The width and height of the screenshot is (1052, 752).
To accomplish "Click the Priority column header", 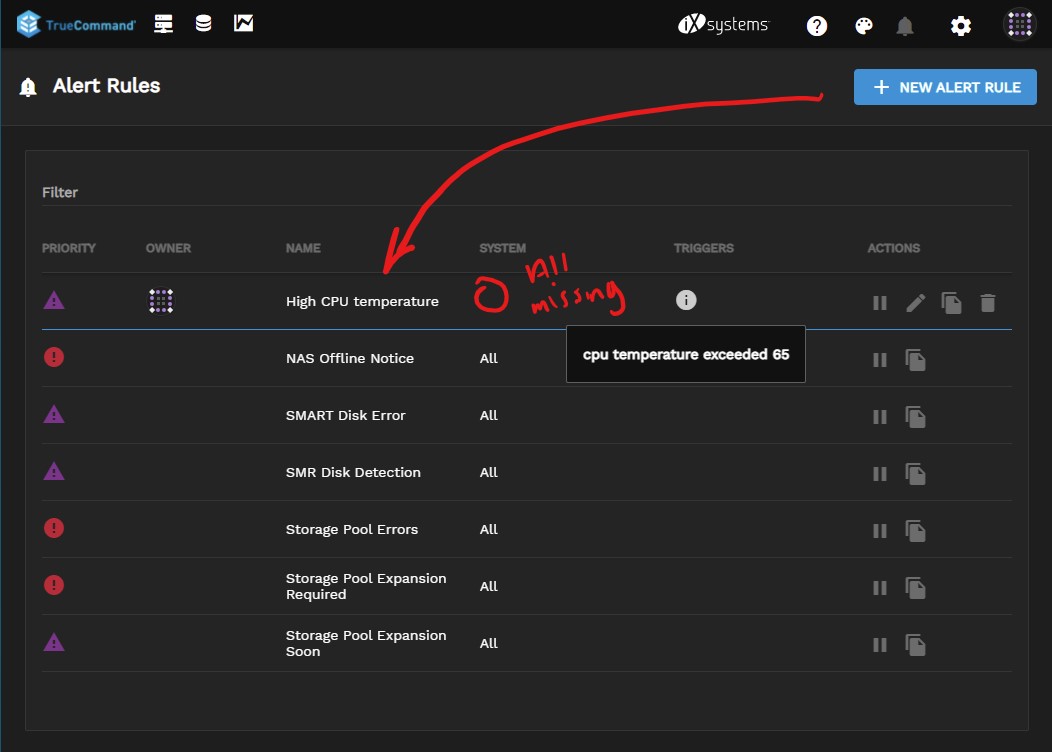I will click(69, 248).
